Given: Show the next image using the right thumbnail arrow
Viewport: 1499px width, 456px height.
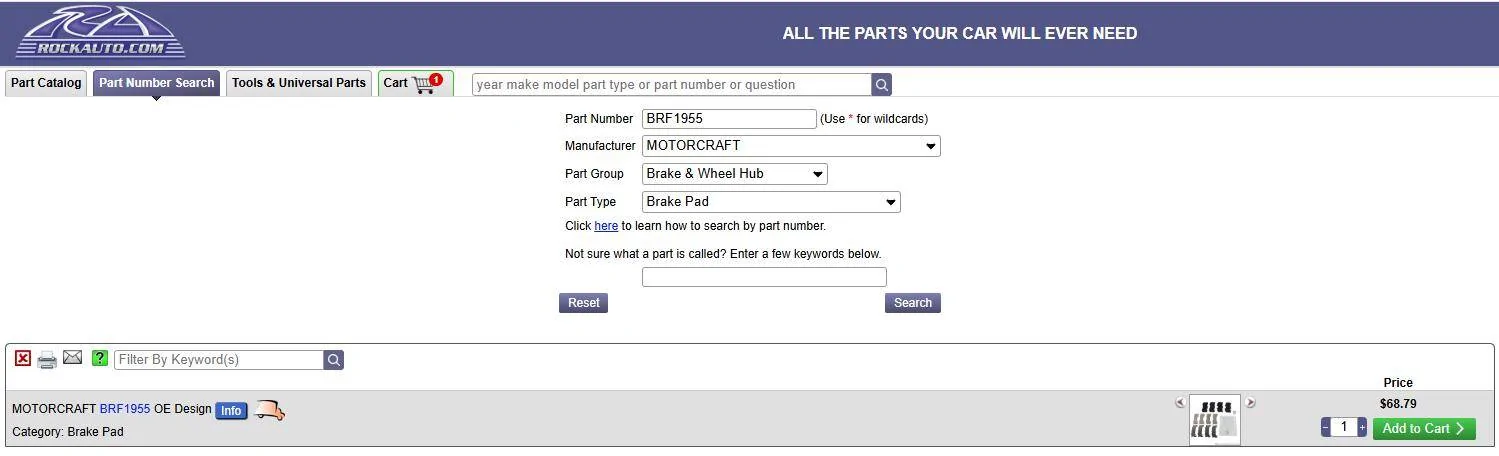Looking at the screenshot, I should [1250, 403].
